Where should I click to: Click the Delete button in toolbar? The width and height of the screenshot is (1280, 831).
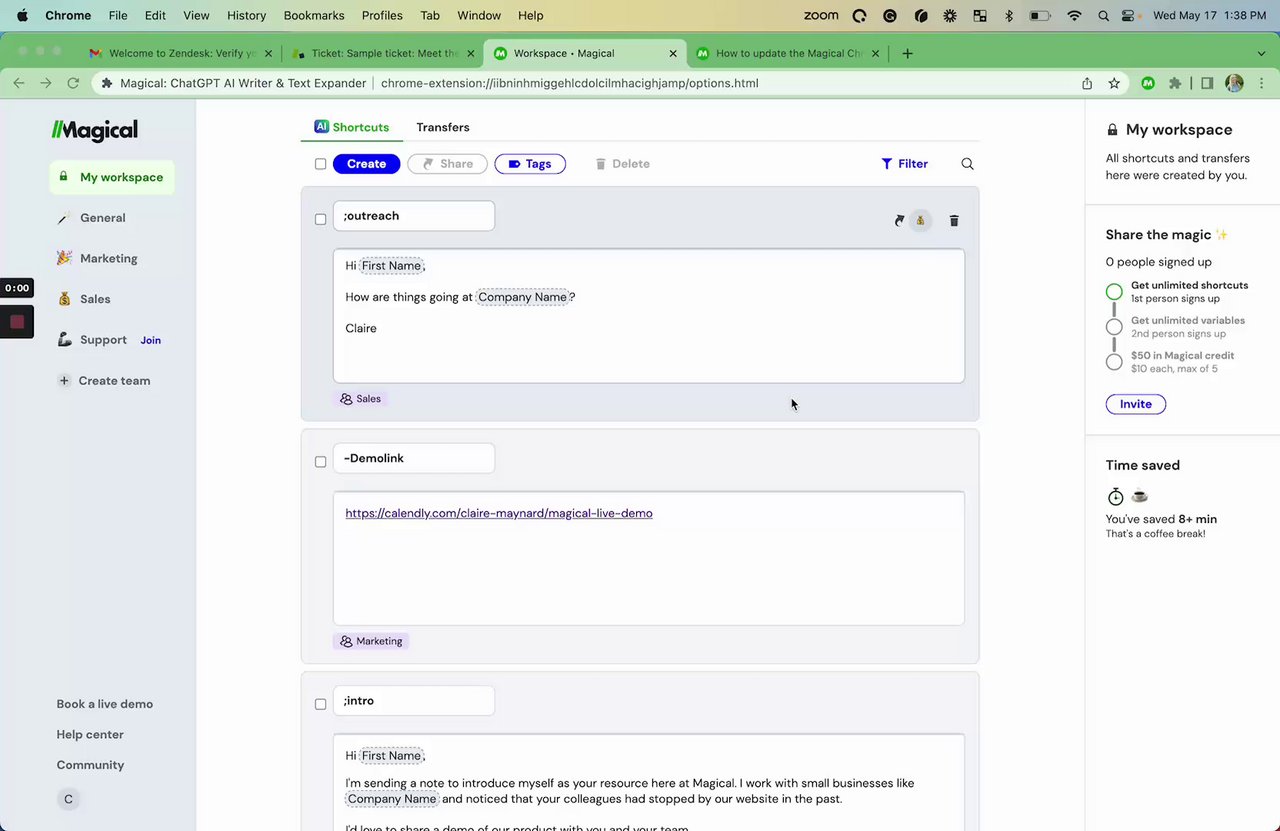click(x=622, y=164)
